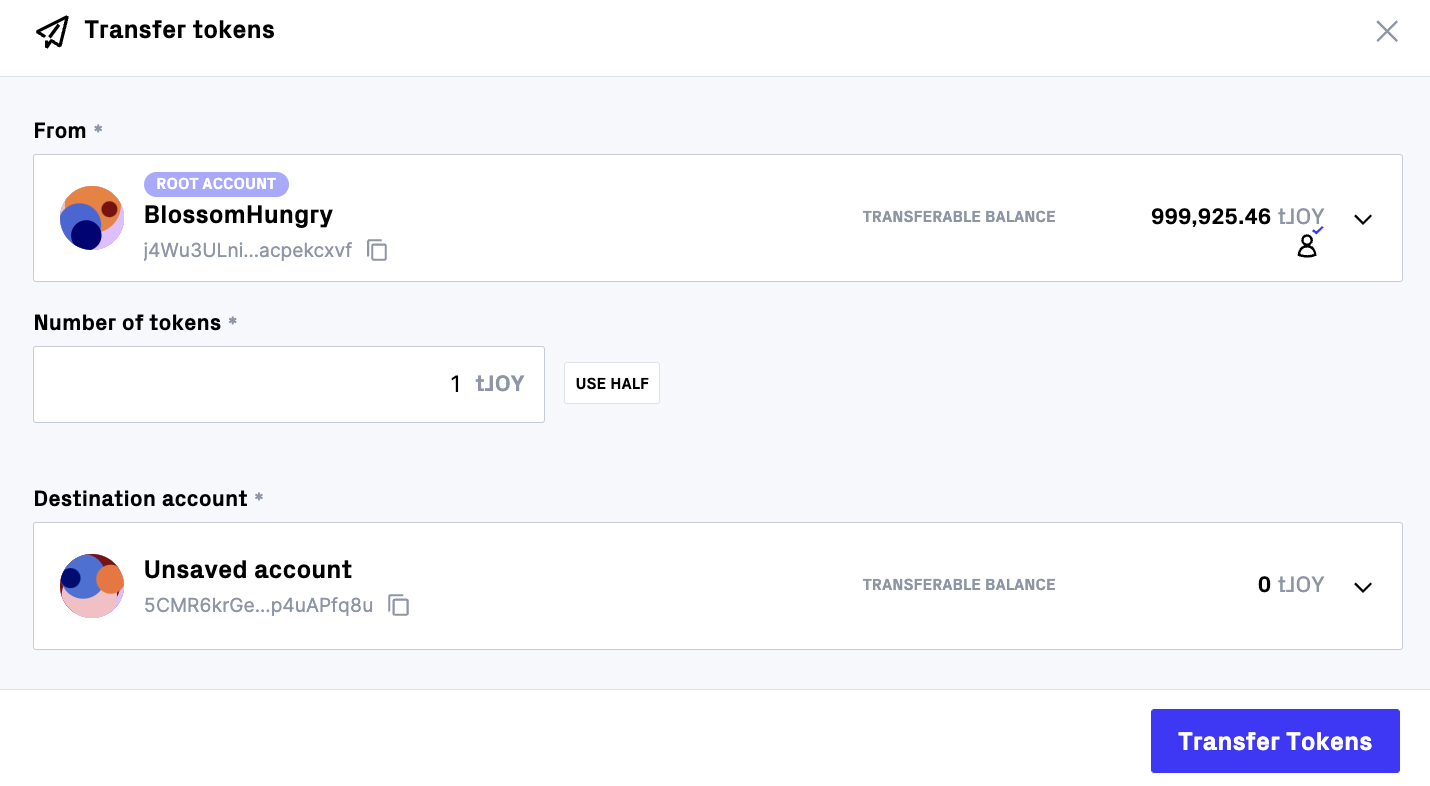Click the 999,925.46 balance amount
The height and width of the screenshot is (786, 1430).
[1210, 216]
